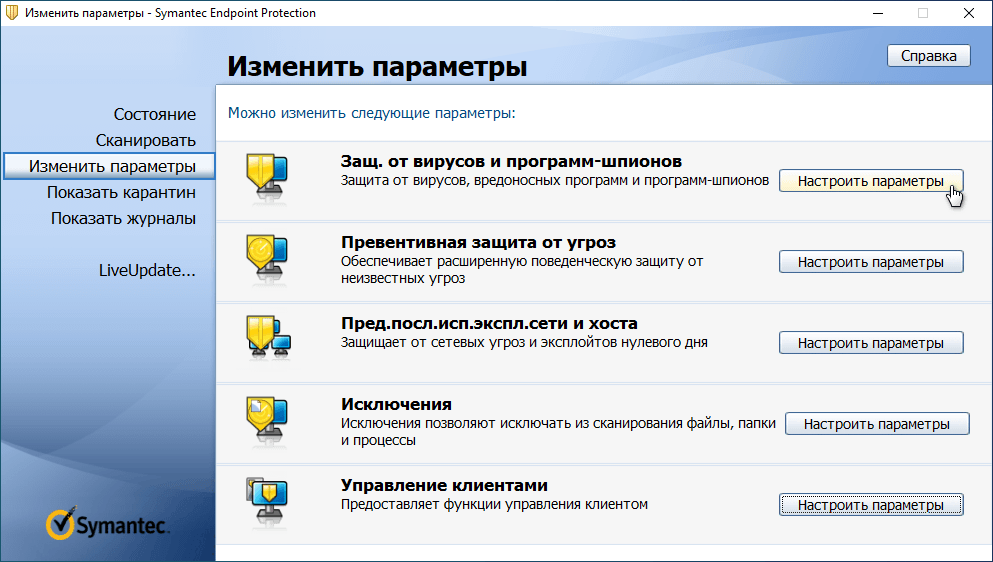Настроить параметры for Пред.посл.исп.экспл.сети и хоста
Screen dimensions: 993x562
tap(871, 343)
